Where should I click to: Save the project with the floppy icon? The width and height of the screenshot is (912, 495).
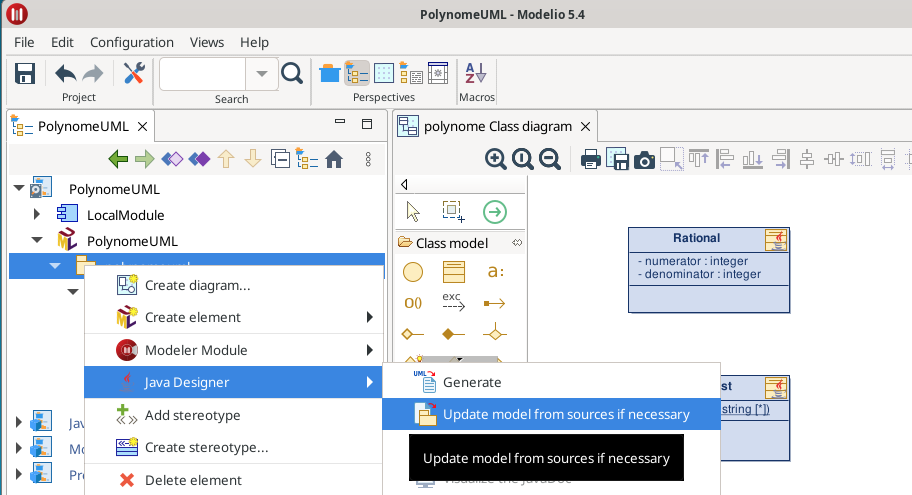pyautogui.click(x=25, y=74)
